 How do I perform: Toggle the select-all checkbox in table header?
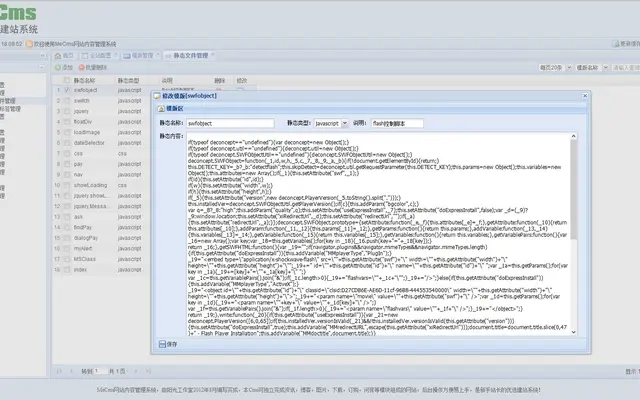point(67,80)
